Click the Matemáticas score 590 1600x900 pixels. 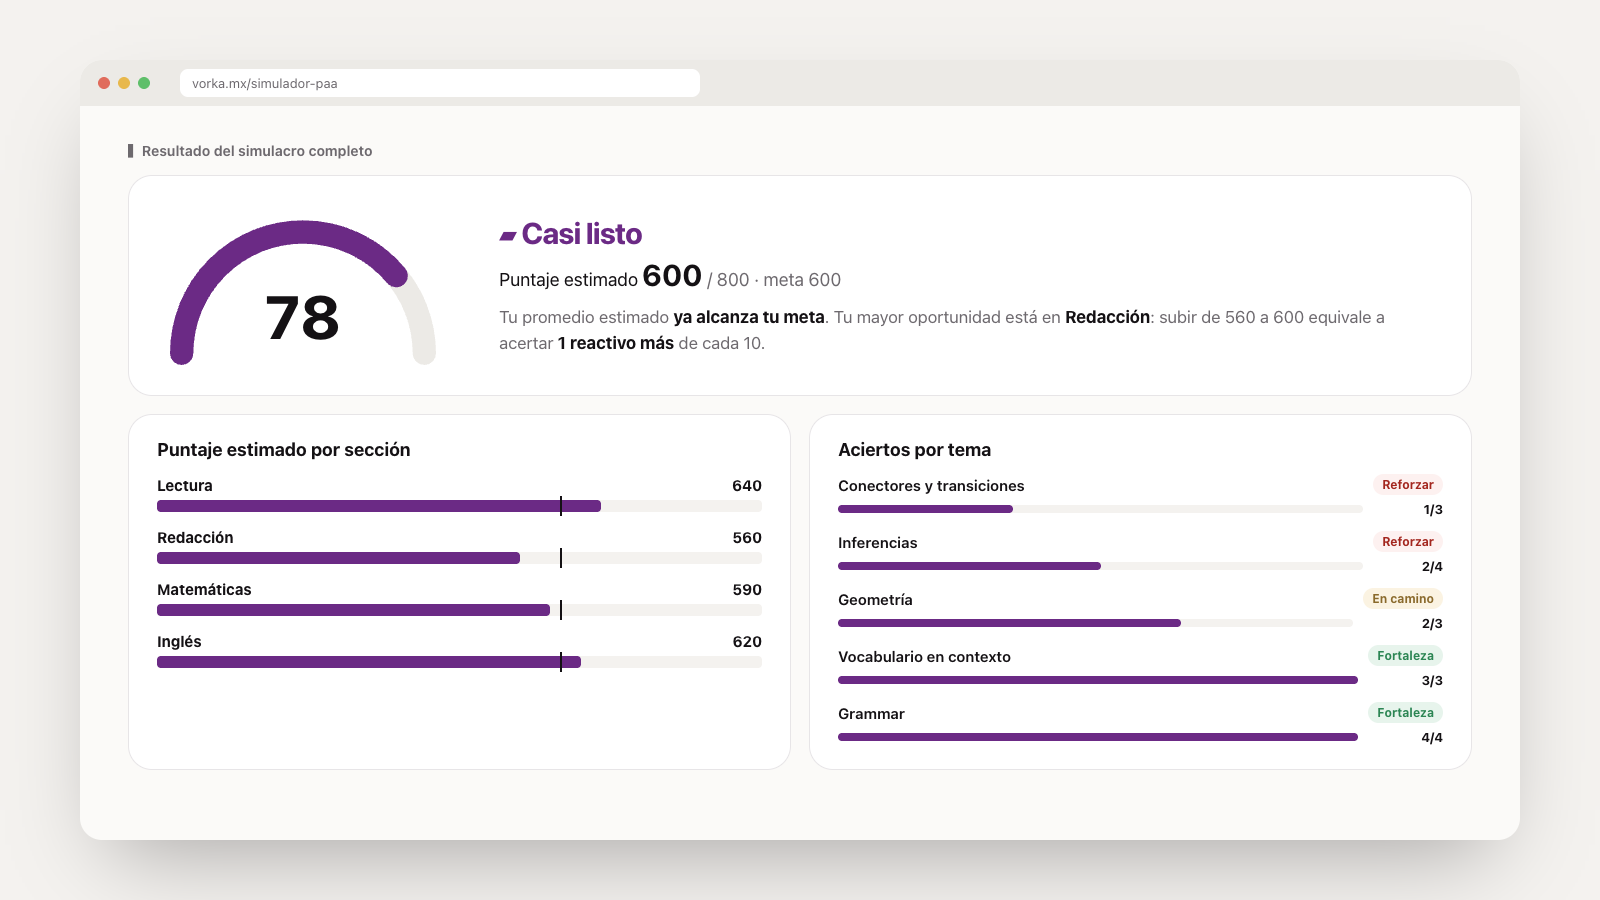pos(747,590)
